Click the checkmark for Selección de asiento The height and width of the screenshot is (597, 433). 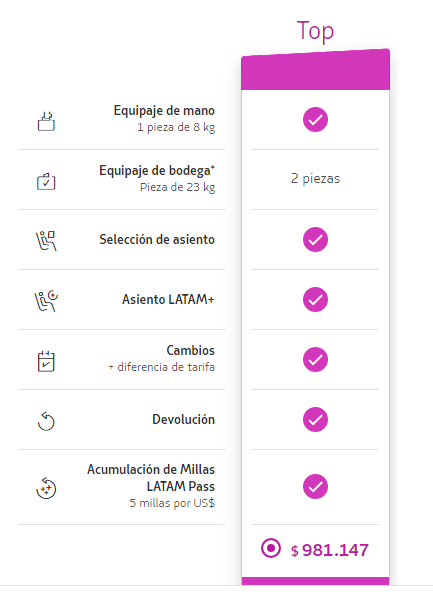(x=315, y=239)
